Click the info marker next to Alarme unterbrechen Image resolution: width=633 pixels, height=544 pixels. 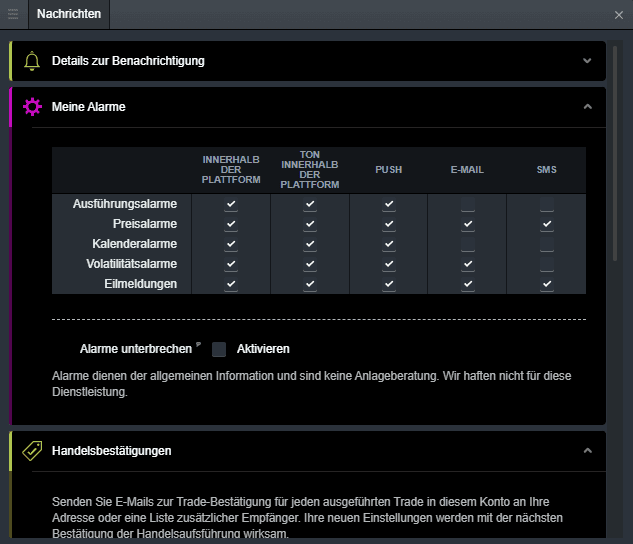(x=198, y=345)
